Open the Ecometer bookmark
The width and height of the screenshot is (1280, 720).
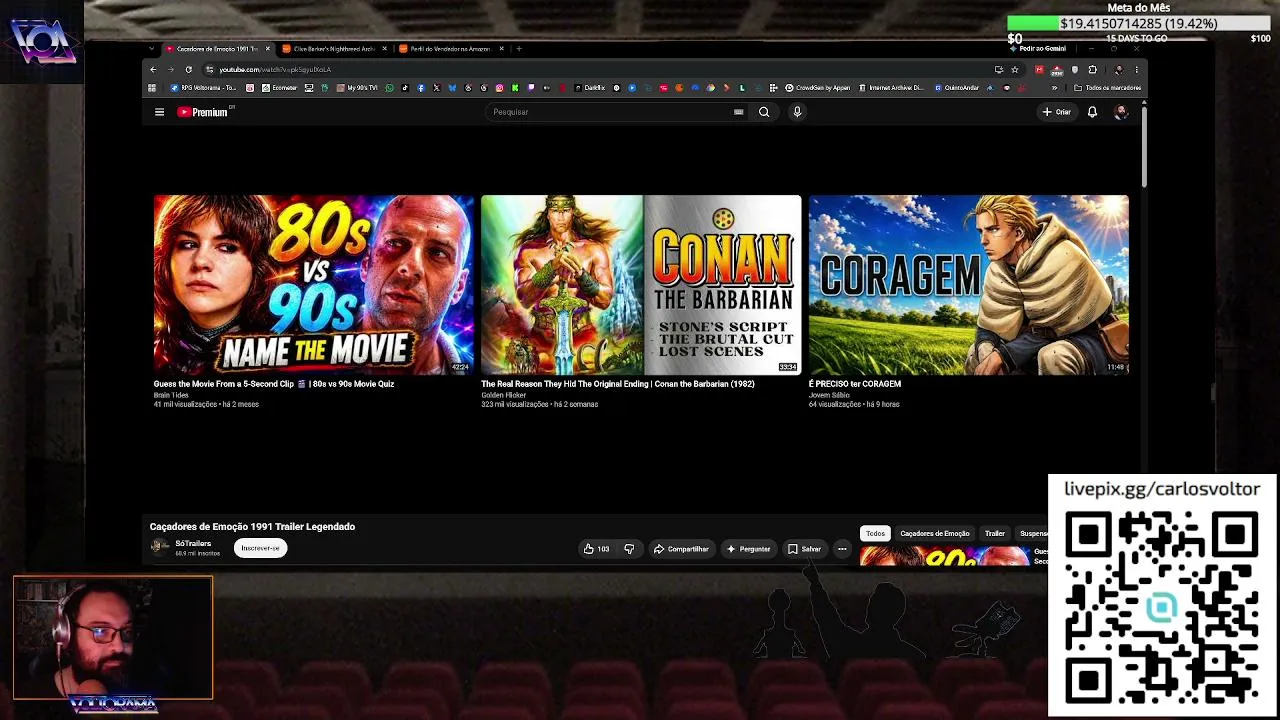tap(280, 88)
